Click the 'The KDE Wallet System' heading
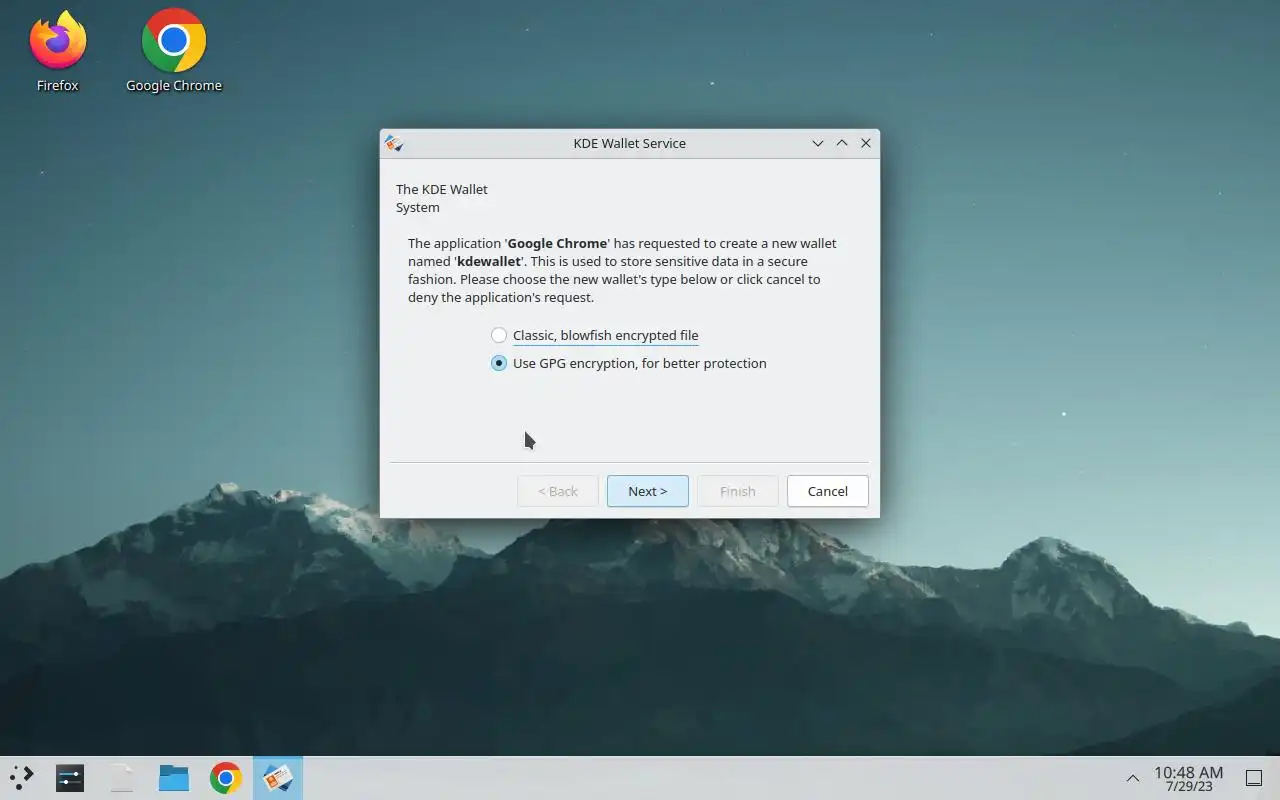The image size is (1280, 800). click(442, 198)
